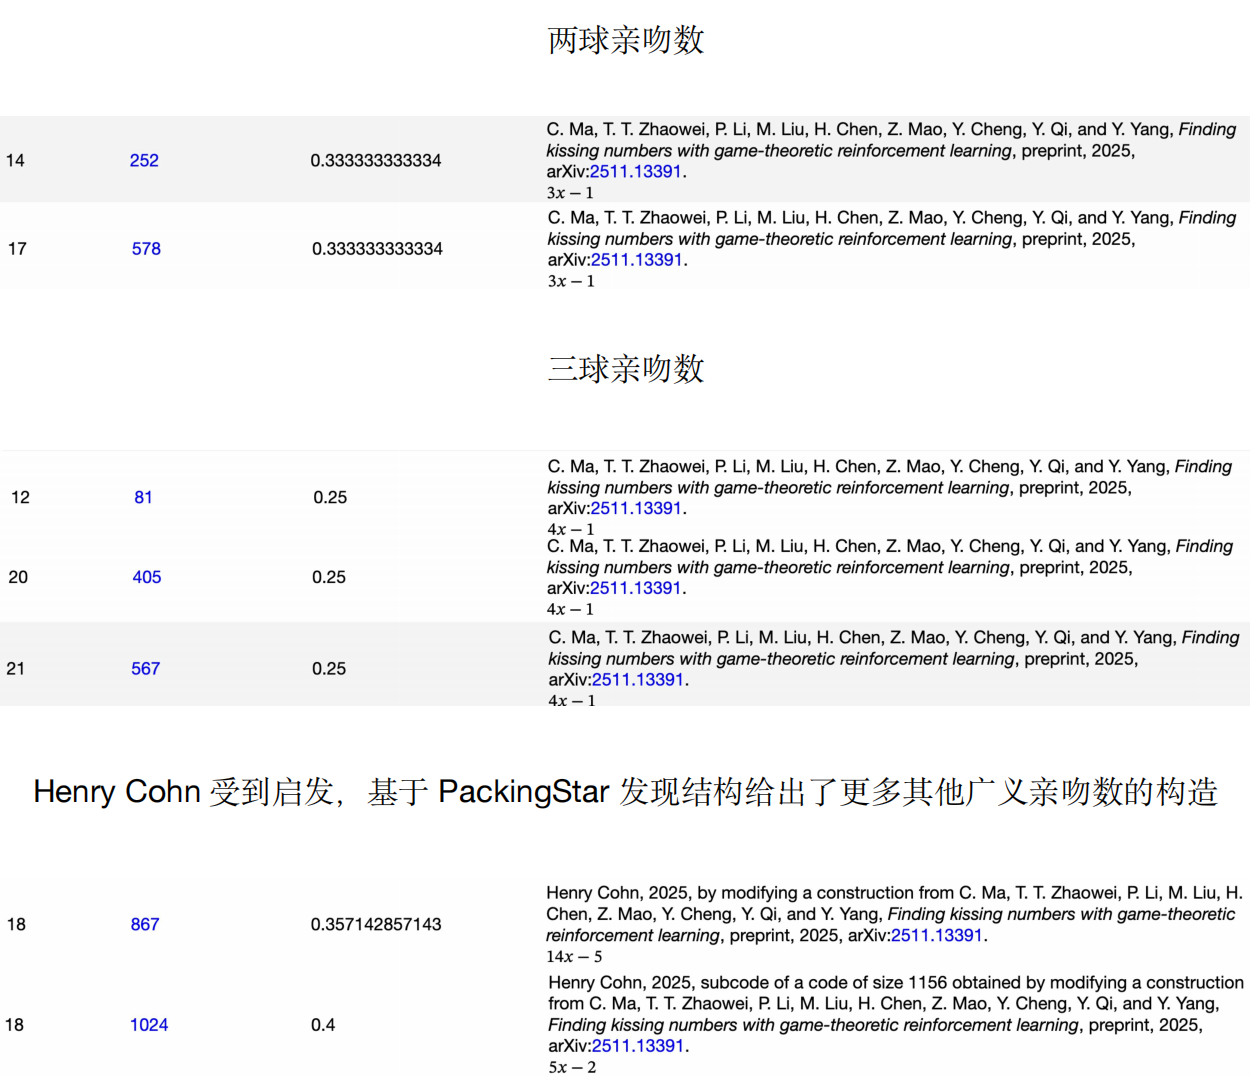Click the 两球亲吻数 section heading

626,40
